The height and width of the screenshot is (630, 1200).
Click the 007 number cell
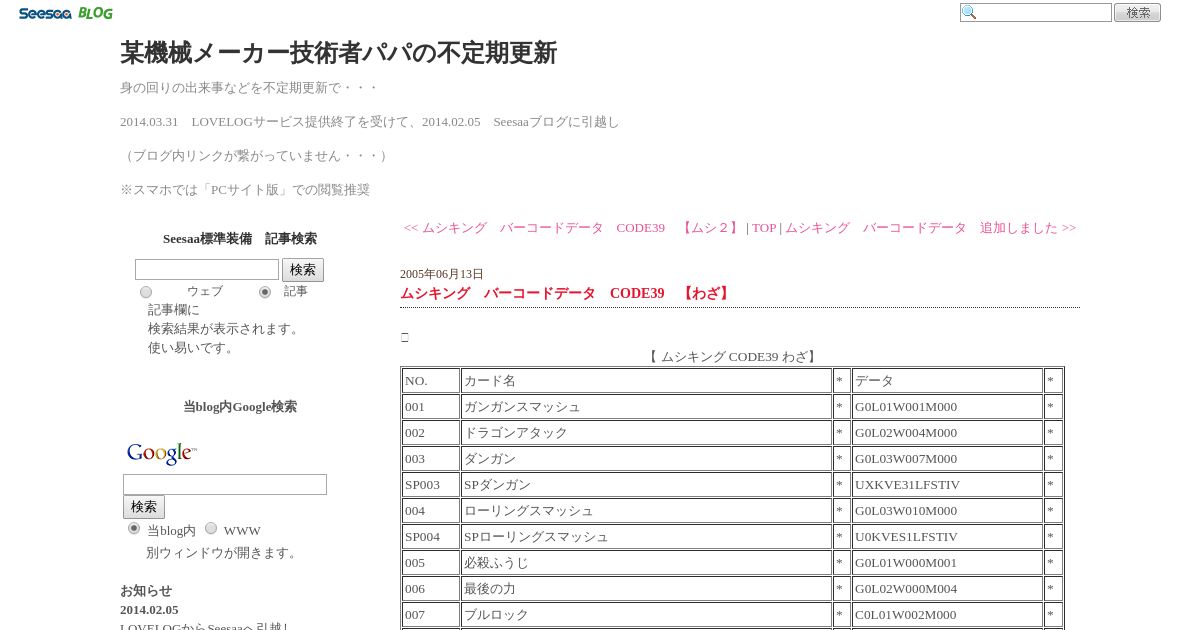tap(431, 615)
